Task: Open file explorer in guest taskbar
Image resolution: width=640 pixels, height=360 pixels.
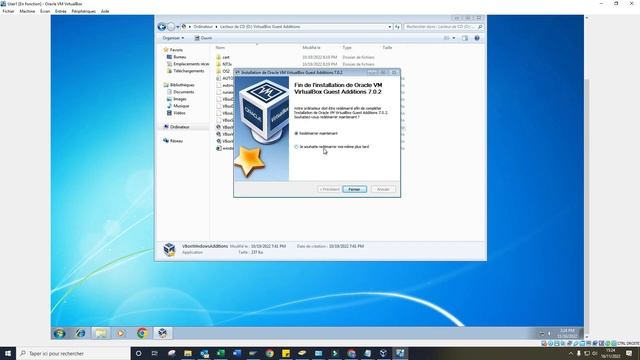Action: pos(101,333)
